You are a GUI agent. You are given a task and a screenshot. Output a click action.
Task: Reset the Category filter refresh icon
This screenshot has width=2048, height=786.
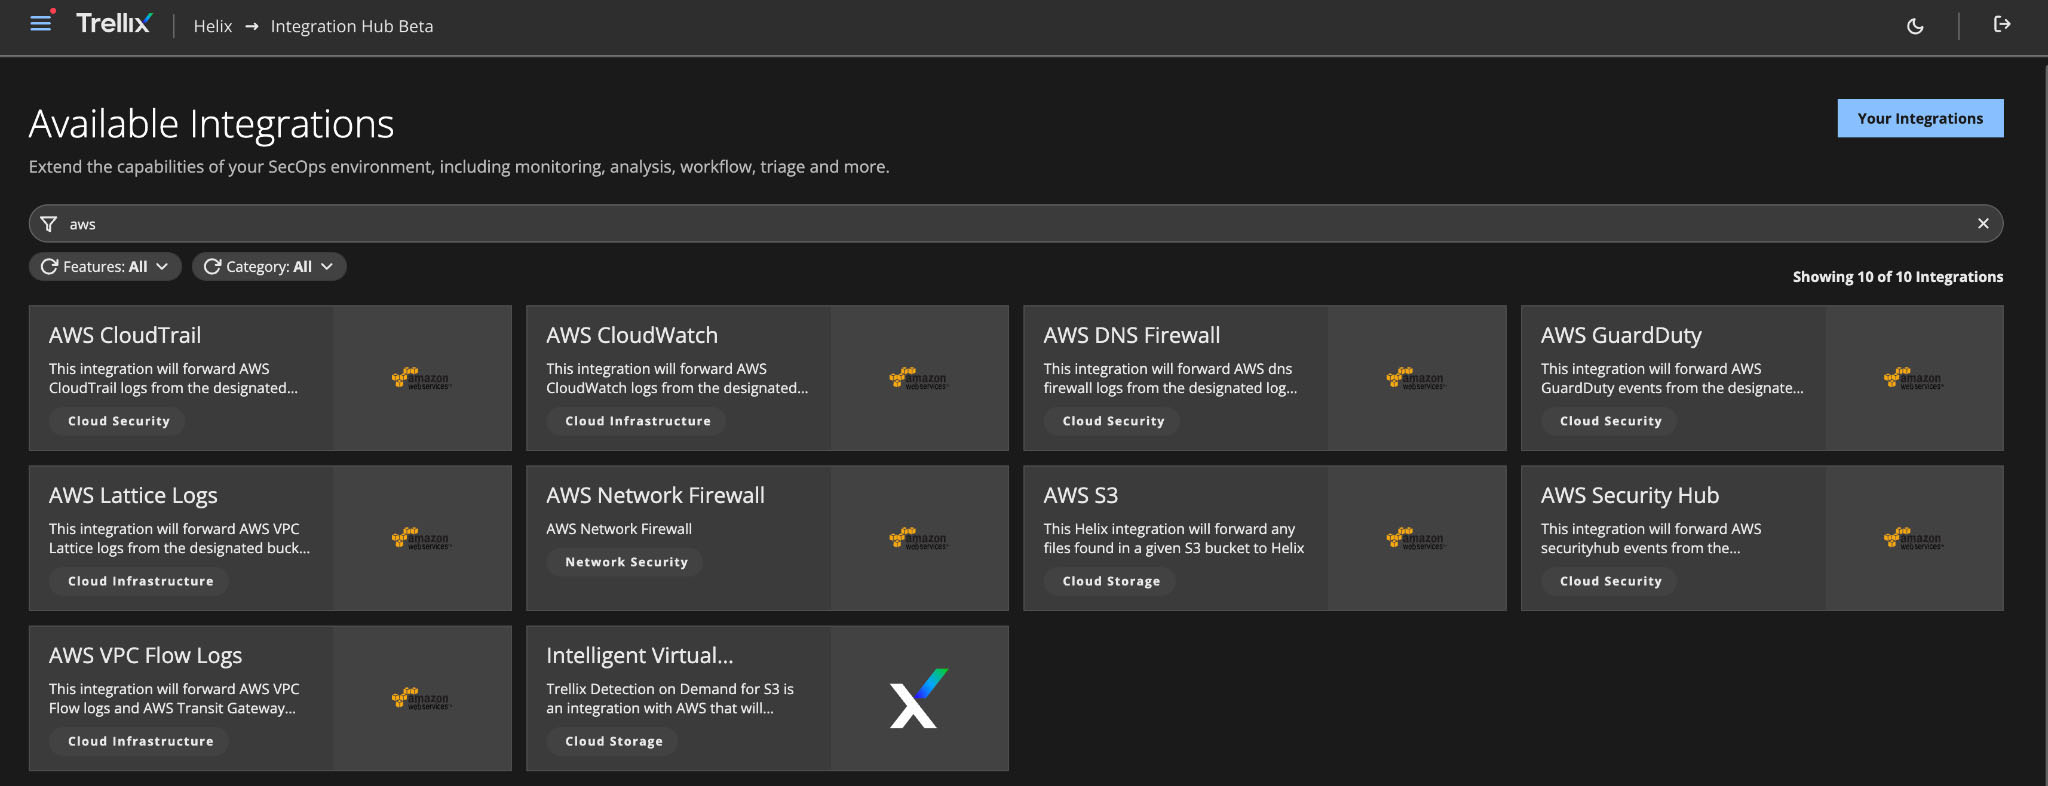pyautogui.click(x=212, y=267)
